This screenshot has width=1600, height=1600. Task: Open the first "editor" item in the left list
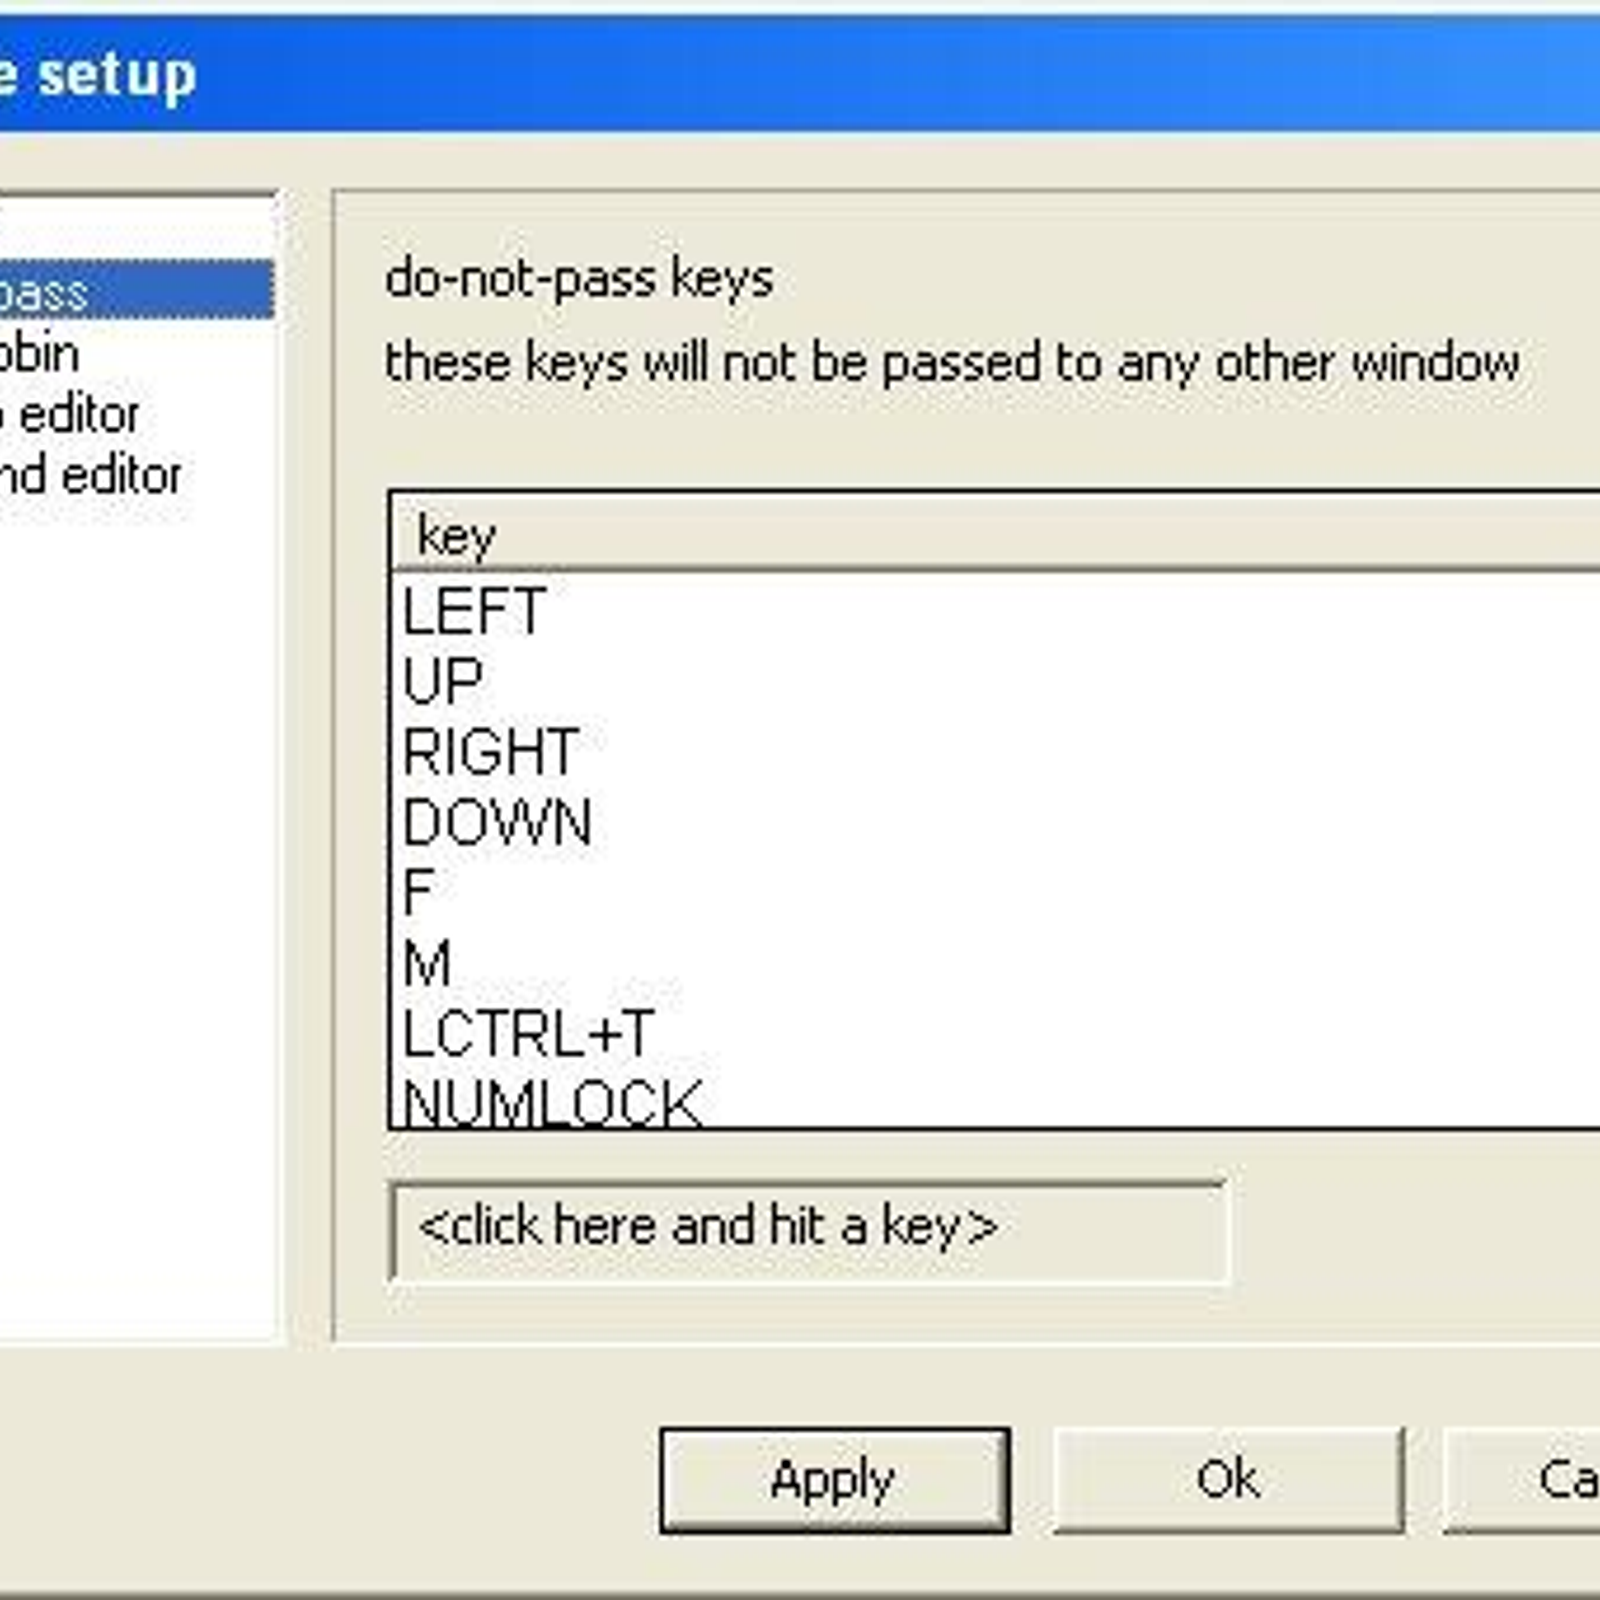75,416
